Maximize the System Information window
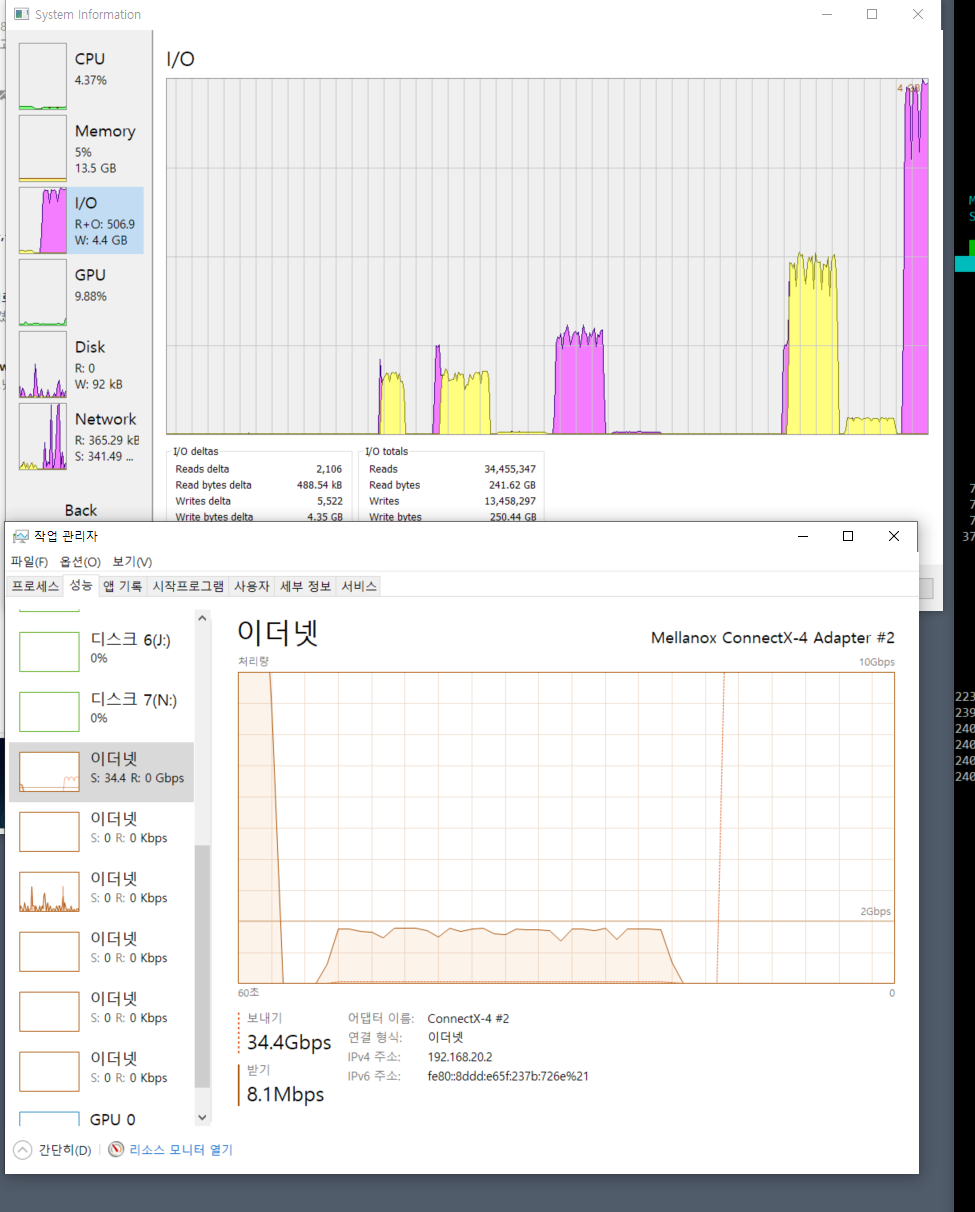The width and height of the screenshot is (975, 1212). (x=872, y=14)
